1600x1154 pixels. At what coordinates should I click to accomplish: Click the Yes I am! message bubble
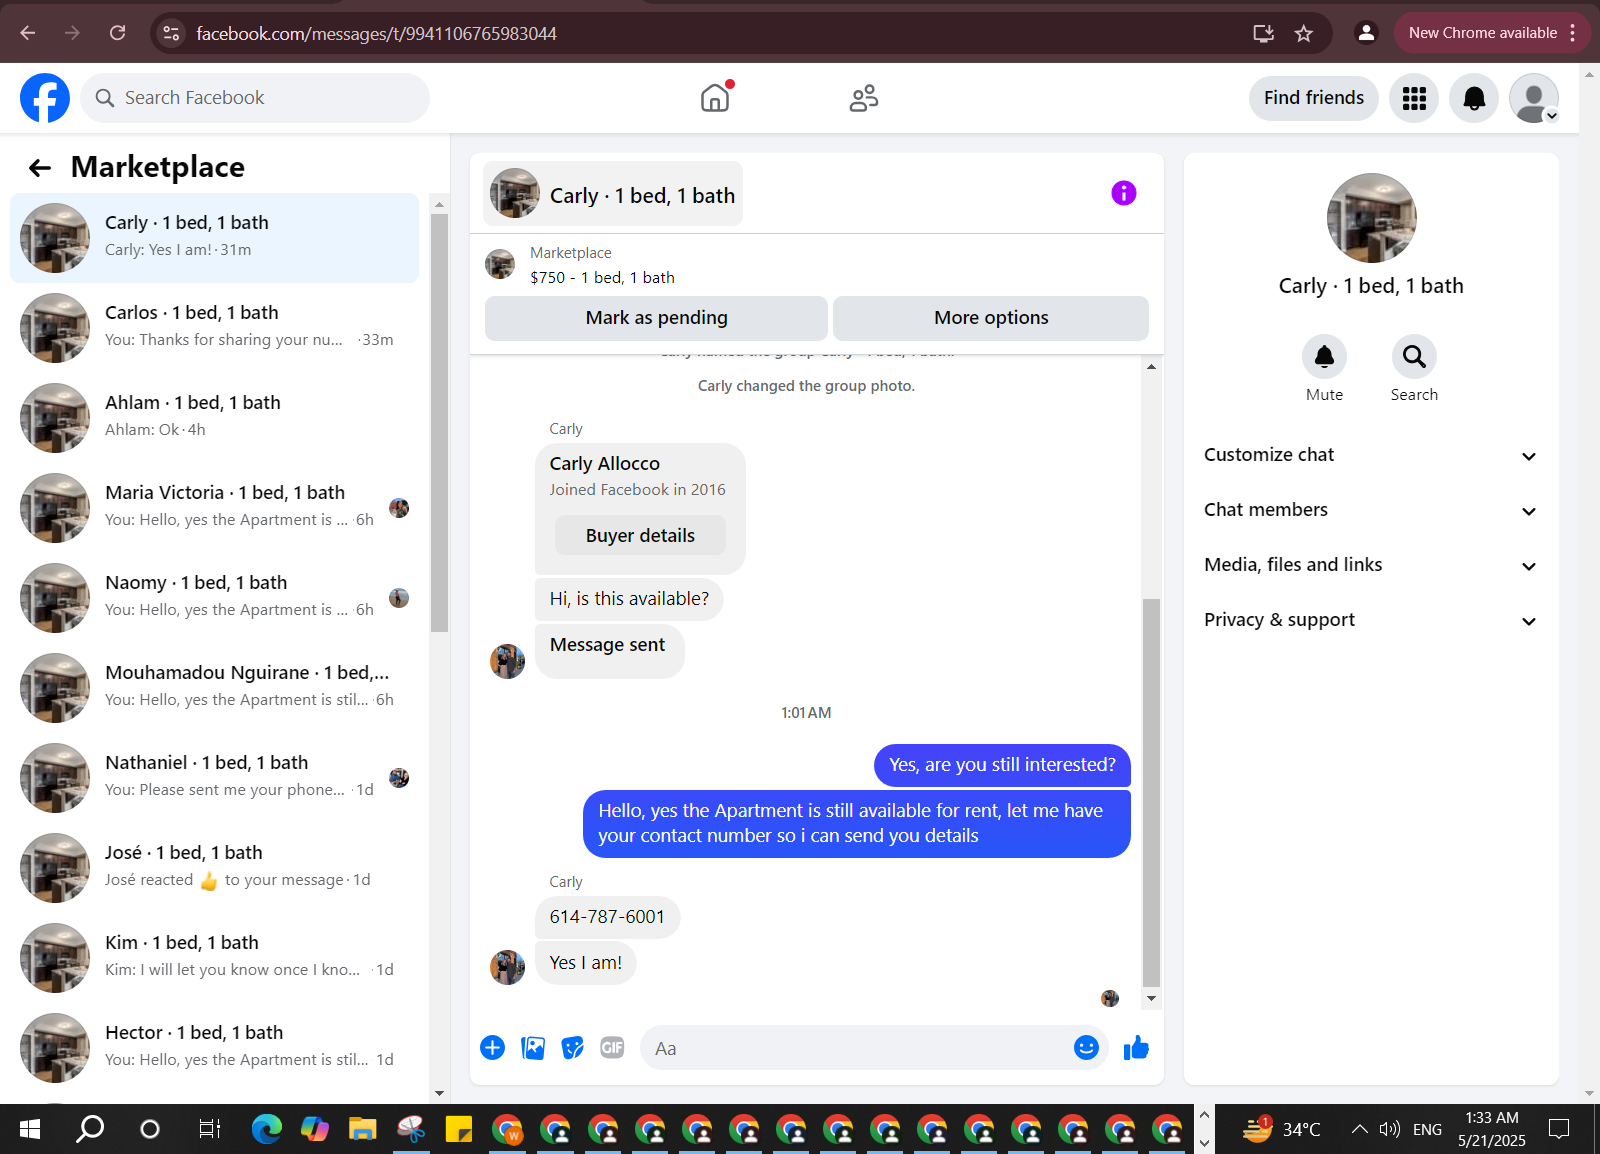click(x=586, y=963)
